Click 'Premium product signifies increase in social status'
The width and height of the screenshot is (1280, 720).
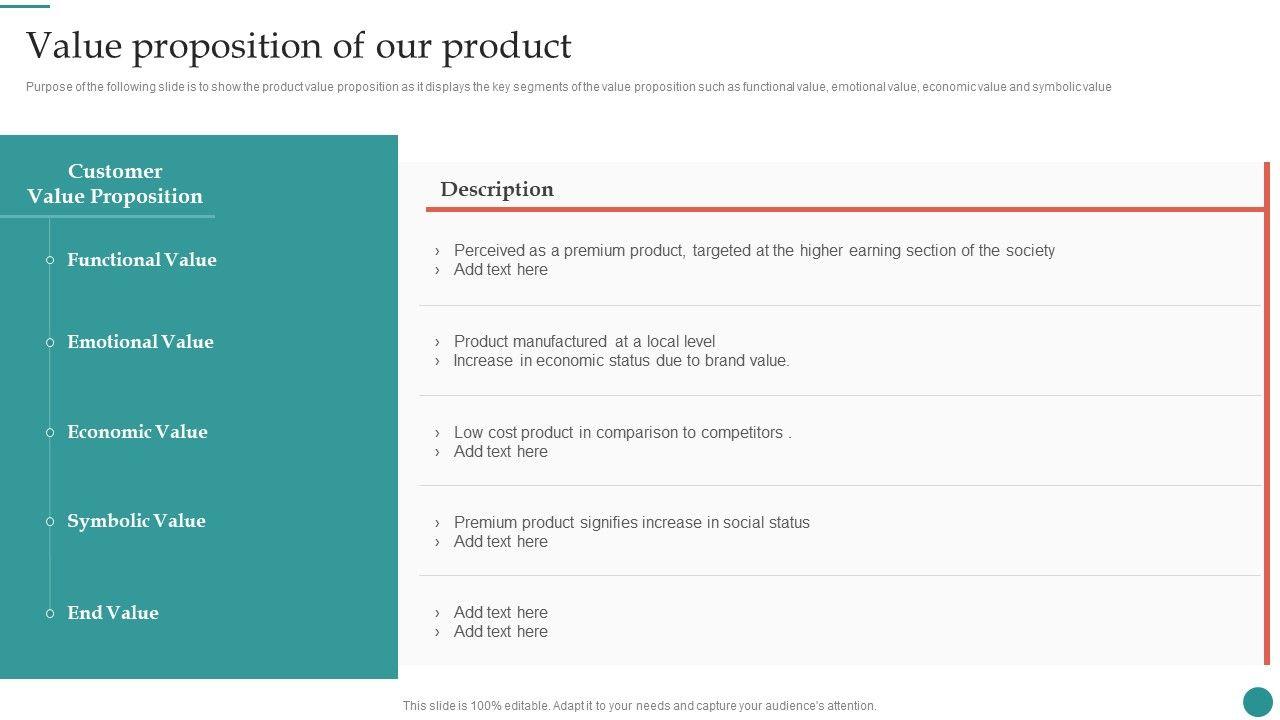click(631, 523)
